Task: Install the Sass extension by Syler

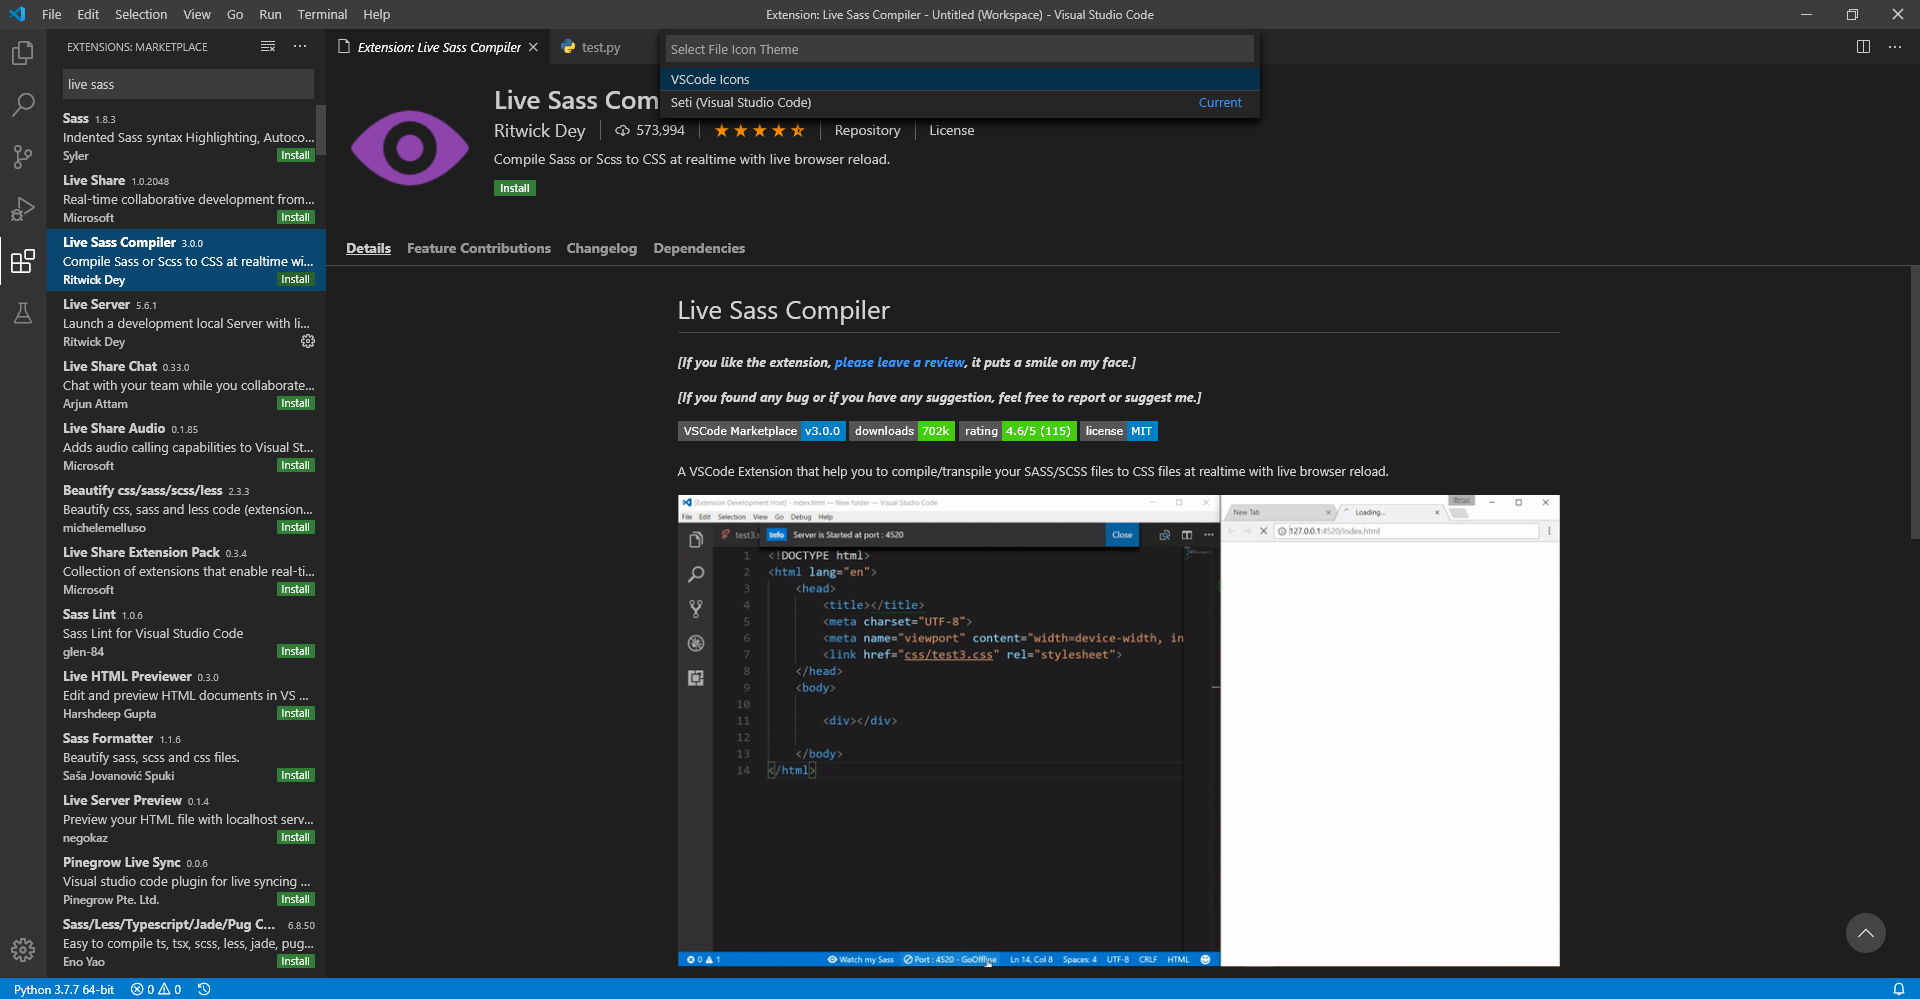Action: coord(295,155)
